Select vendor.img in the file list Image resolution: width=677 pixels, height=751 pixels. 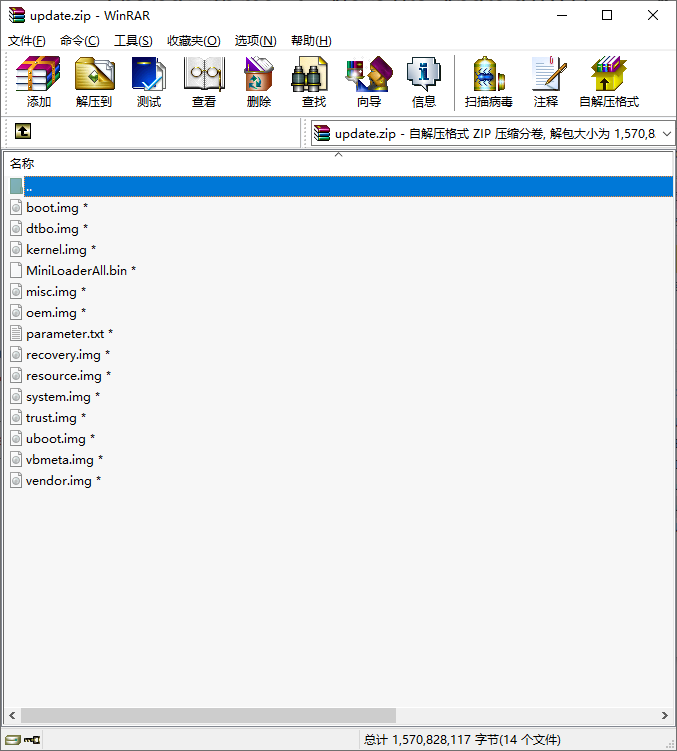(59, 480)
